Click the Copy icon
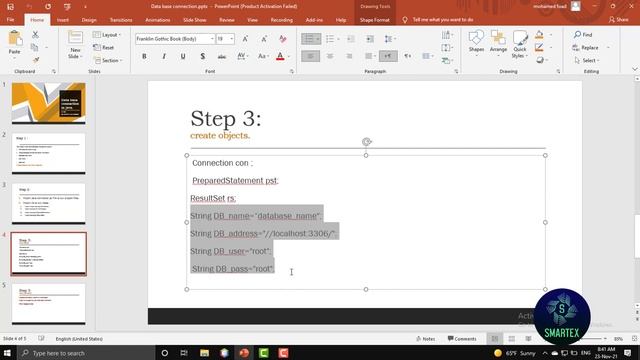The width and height of the screenshot is (640, 360). 35,47
